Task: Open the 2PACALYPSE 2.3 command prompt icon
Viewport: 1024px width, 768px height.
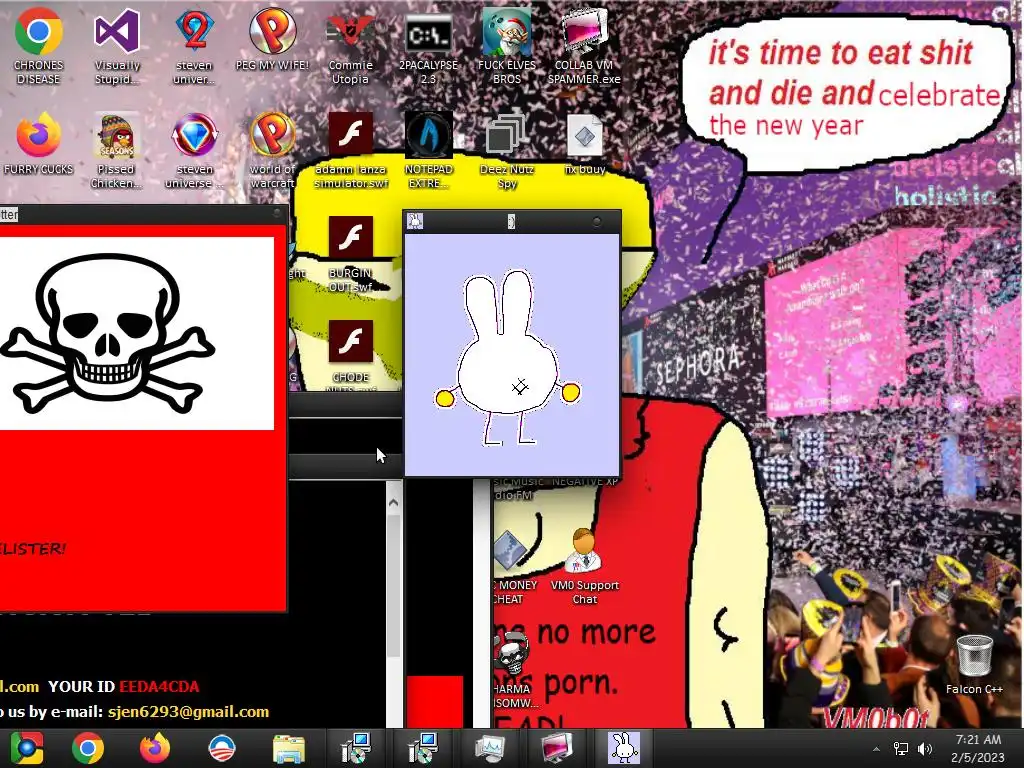Action: pos(428,46)
